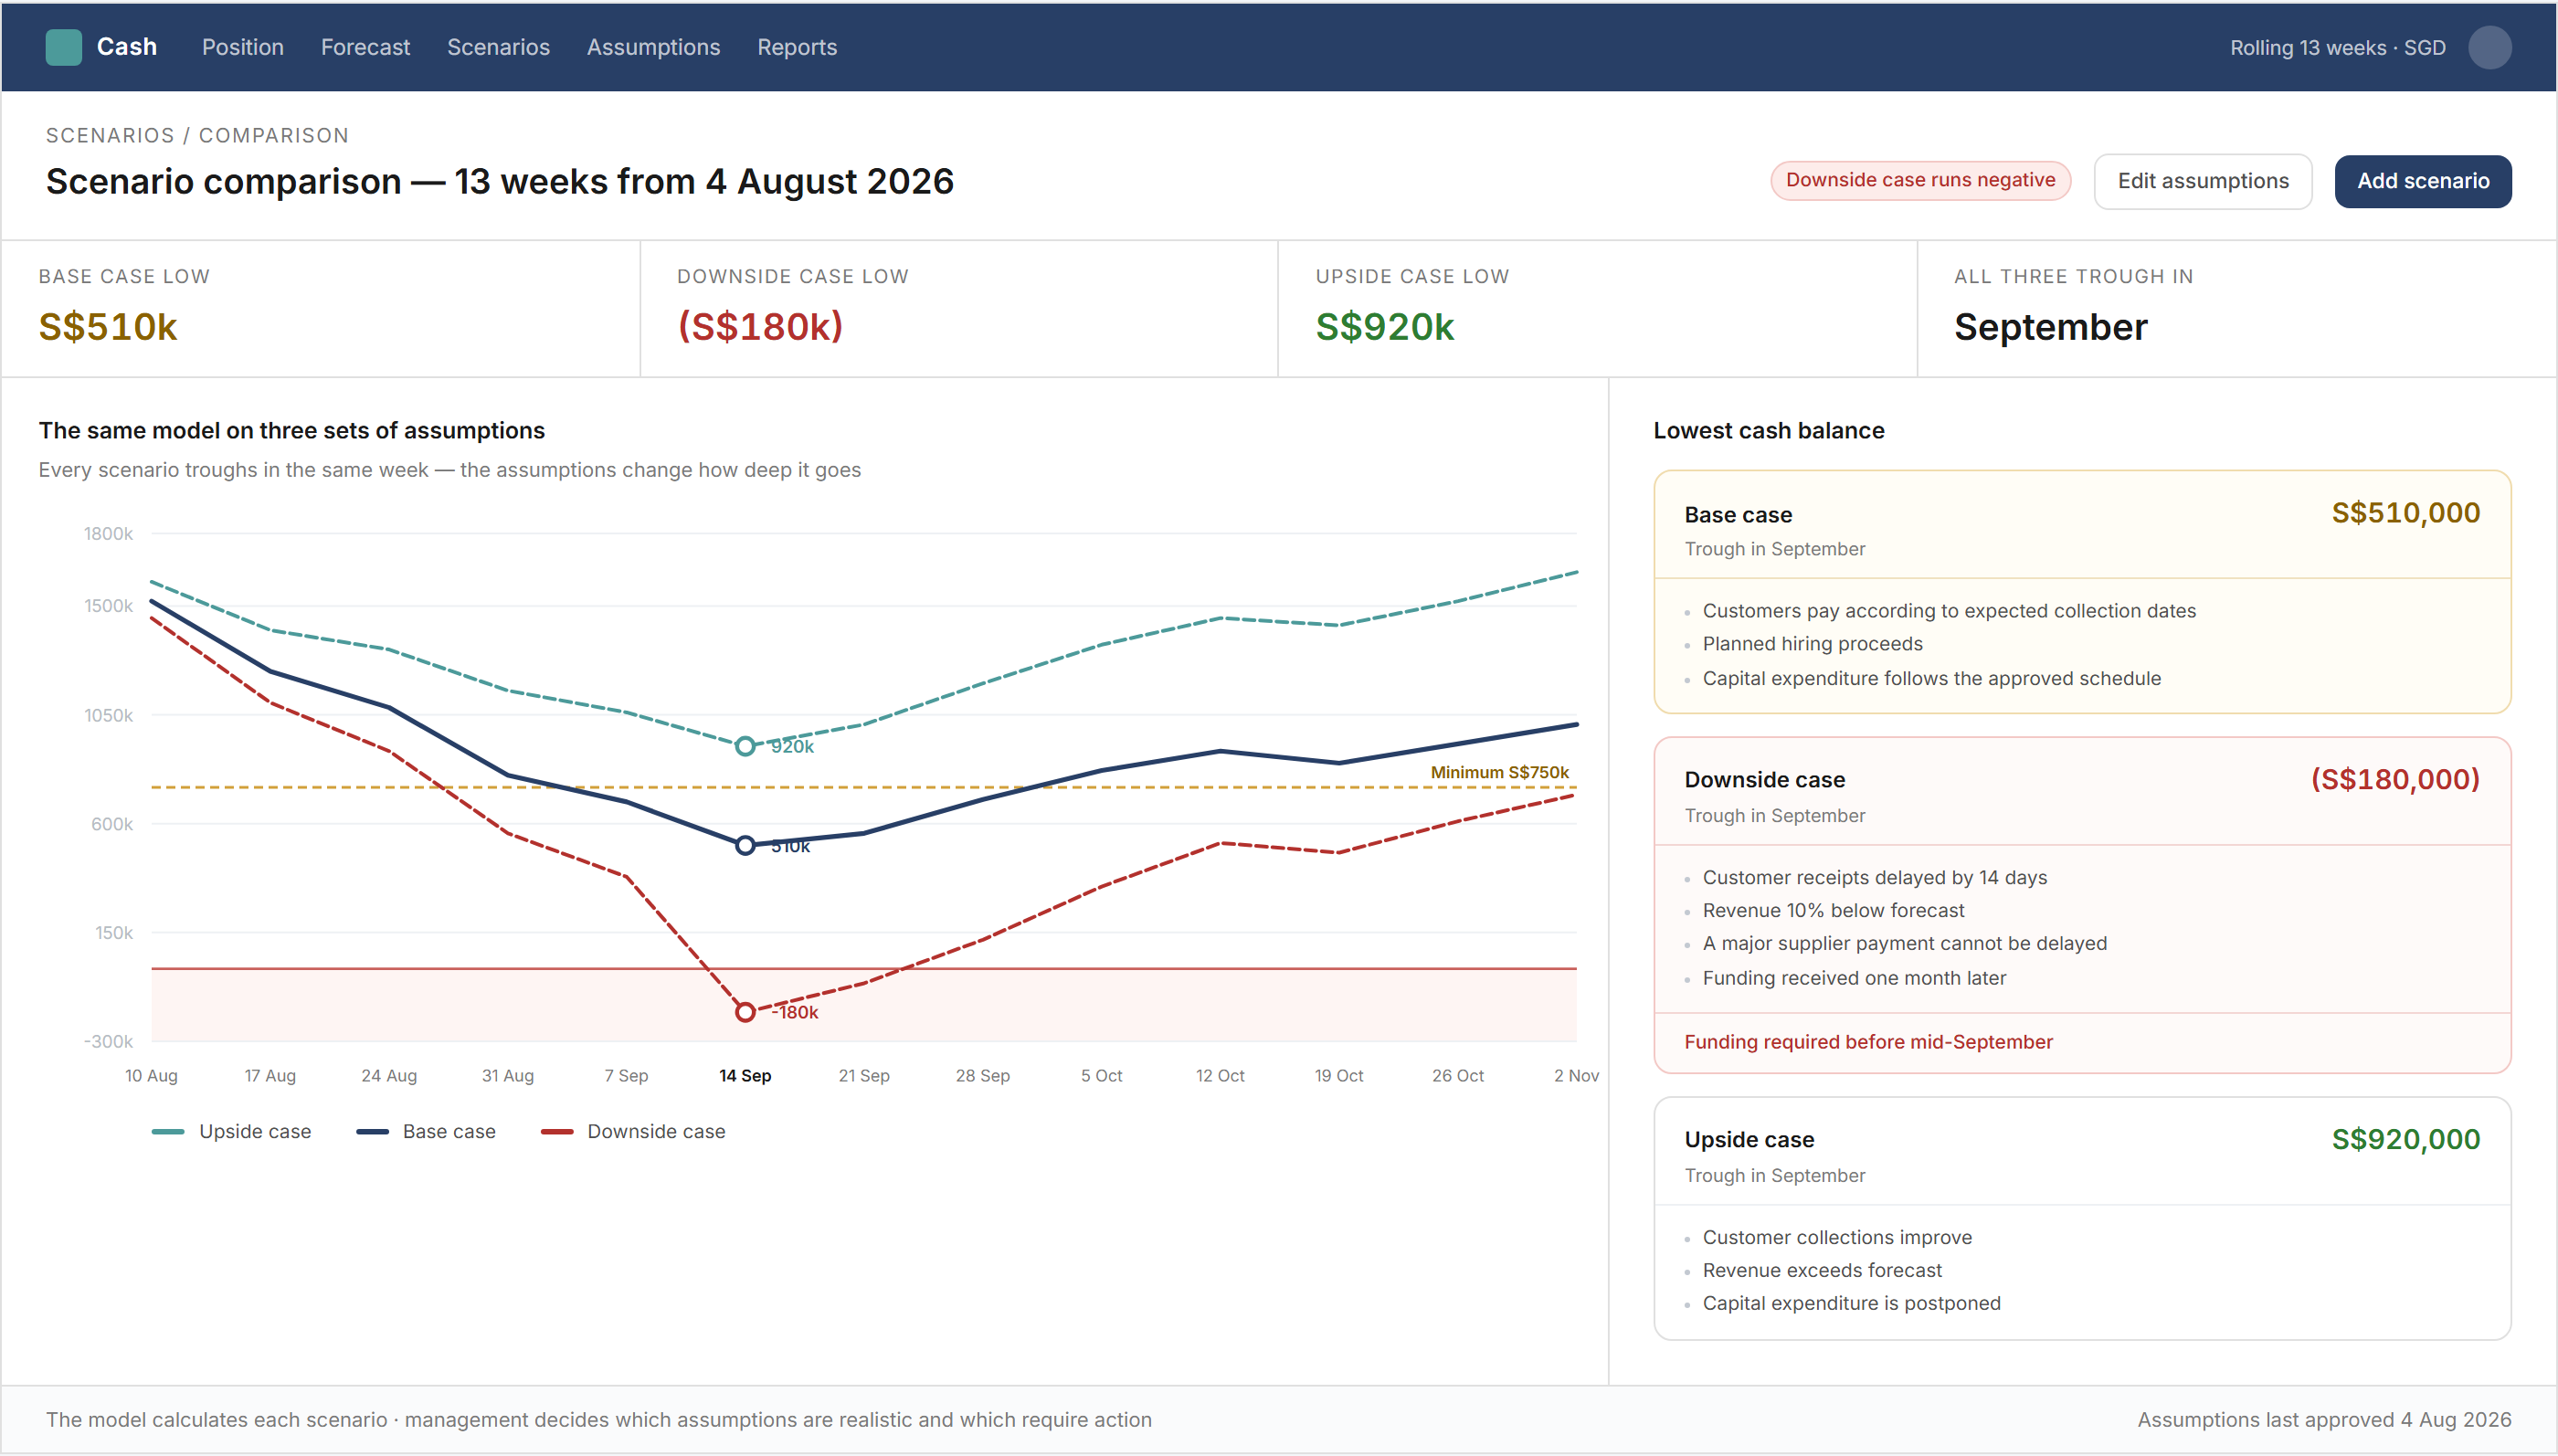Click the -180k downside trough marker
Image resolution: width=2558 pixels, height=1456 pixels.
(x=745, y=1012)
